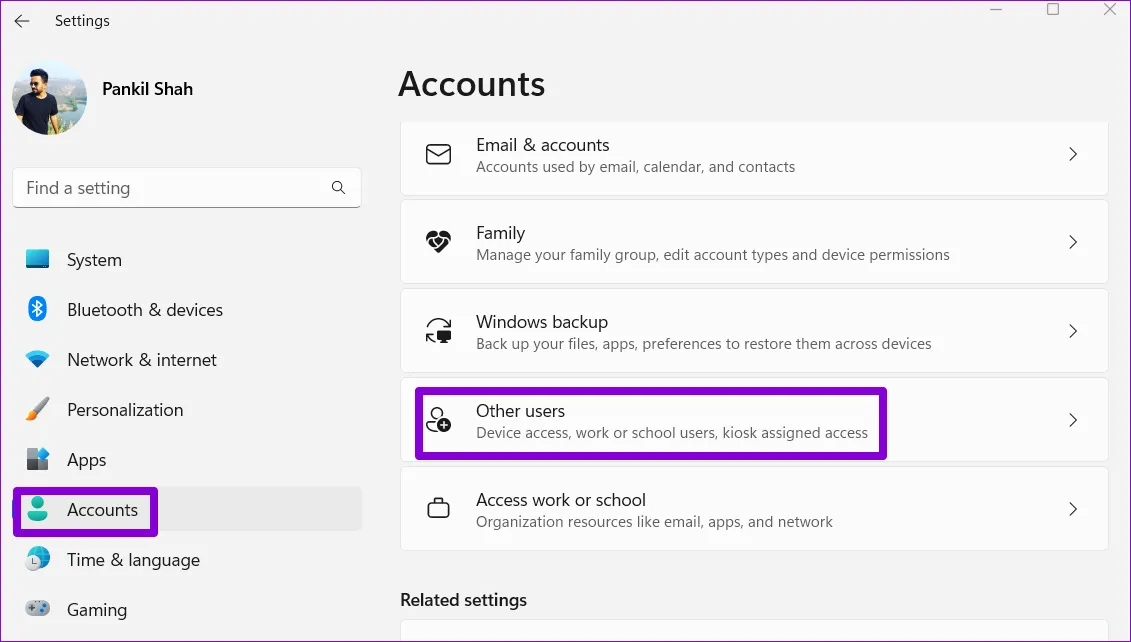The height and width of the screenshot is (642, 1131).
Task: Click the Personalization brush icon
Action: tap(36, 410)
